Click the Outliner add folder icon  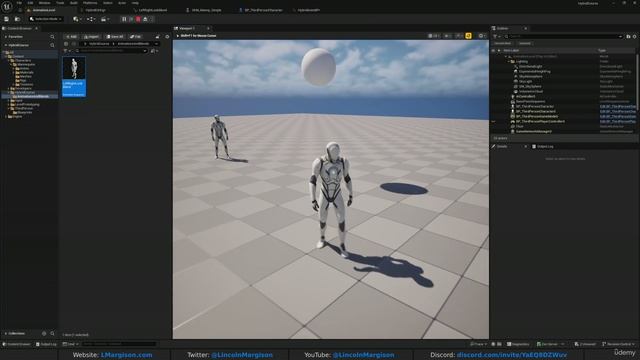pos(628,36)
